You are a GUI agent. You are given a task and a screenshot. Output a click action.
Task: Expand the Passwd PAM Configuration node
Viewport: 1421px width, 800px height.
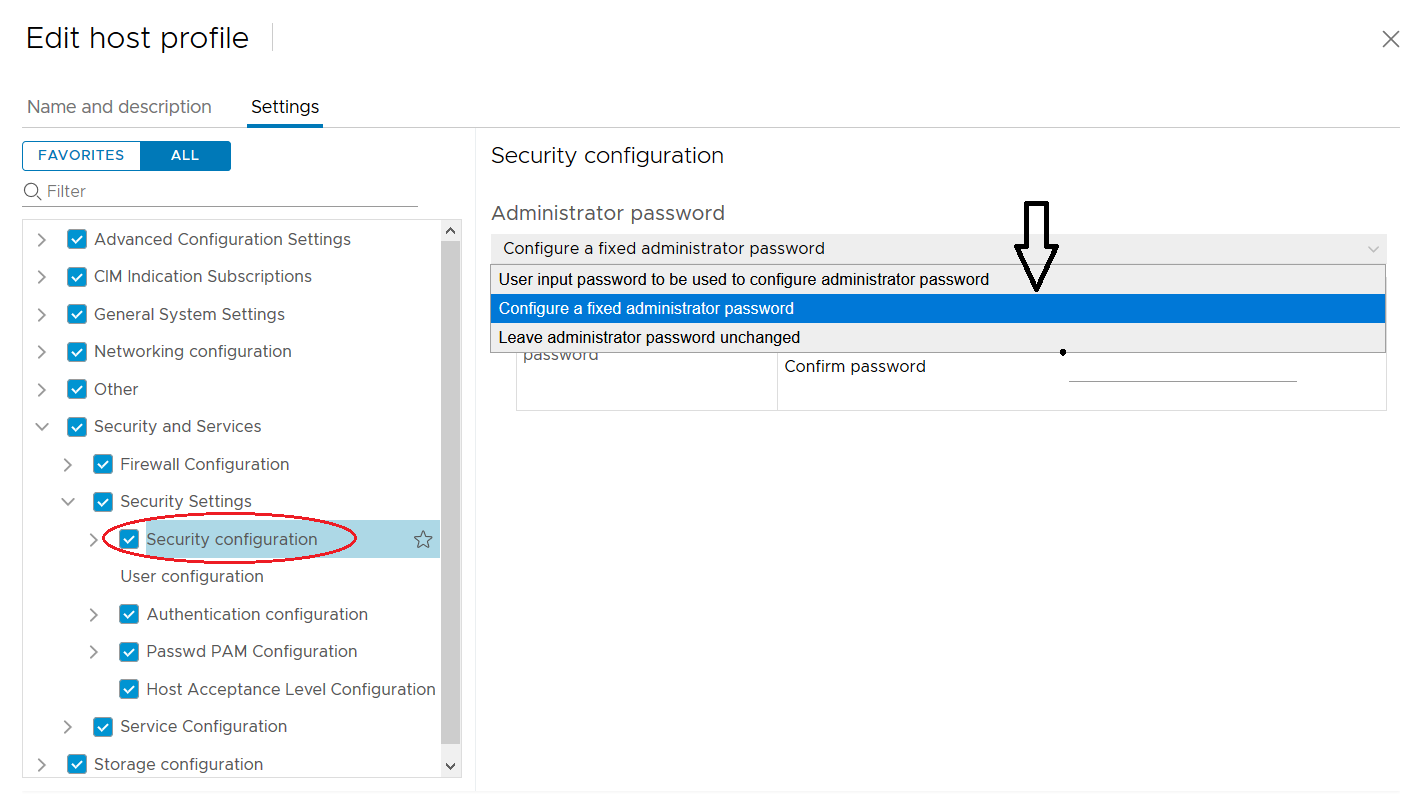coord(93,651)
